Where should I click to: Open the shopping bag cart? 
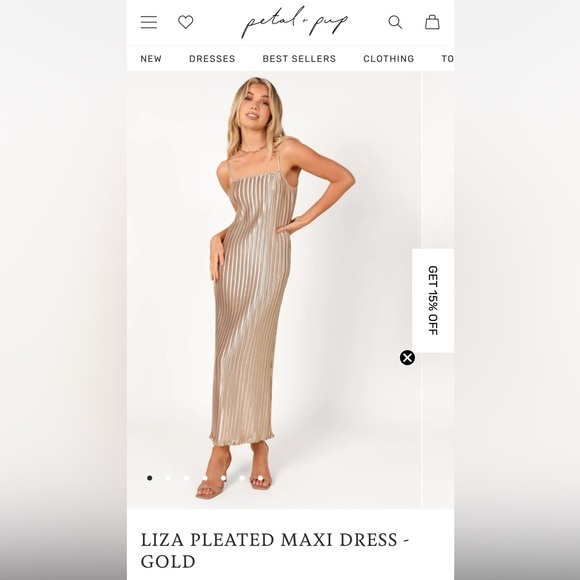coord(432,22)
